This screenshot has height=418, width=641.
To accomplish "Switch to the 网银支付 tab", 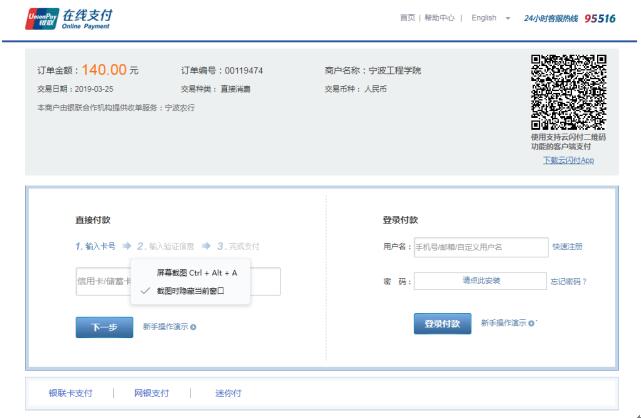I will pos(151,393).
